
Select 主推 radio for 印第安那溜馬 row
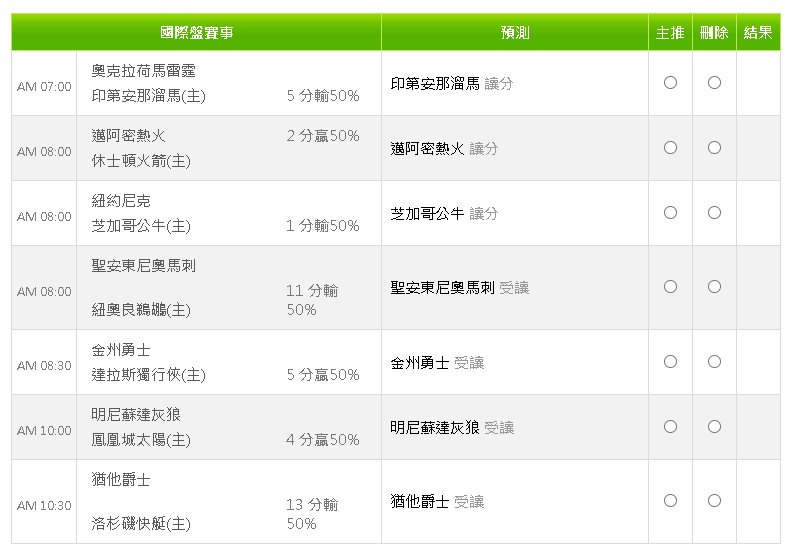(670, 83)
